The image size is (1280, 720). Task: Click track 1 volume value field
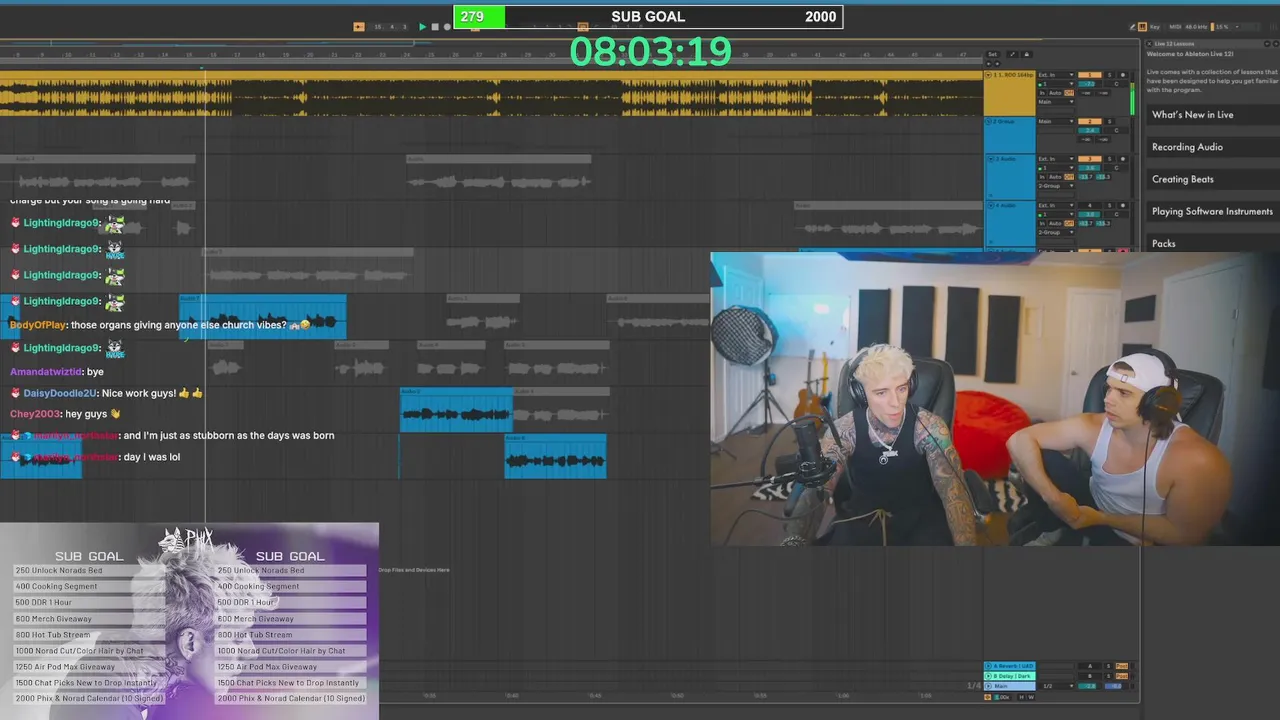pos(1090,84)
